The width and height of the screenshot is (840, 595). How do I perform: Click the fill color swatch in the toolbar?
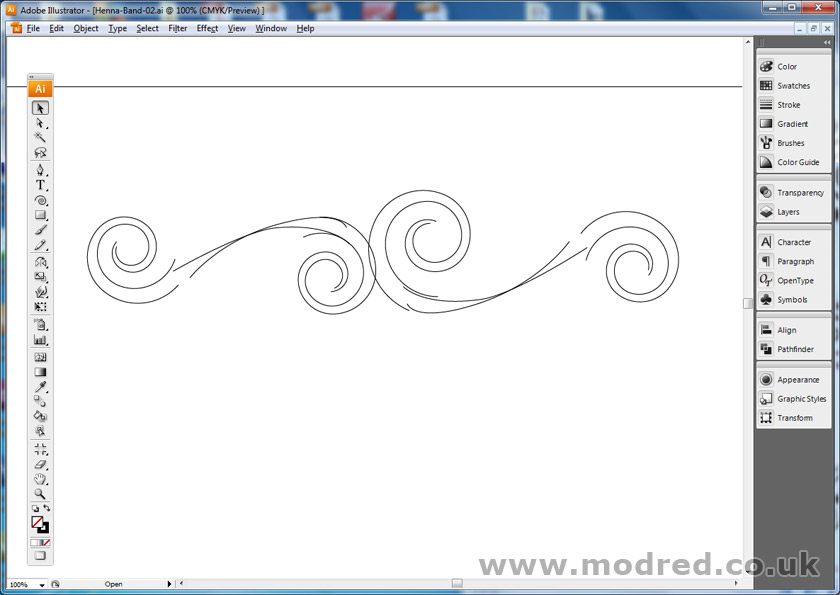point(36,524)
